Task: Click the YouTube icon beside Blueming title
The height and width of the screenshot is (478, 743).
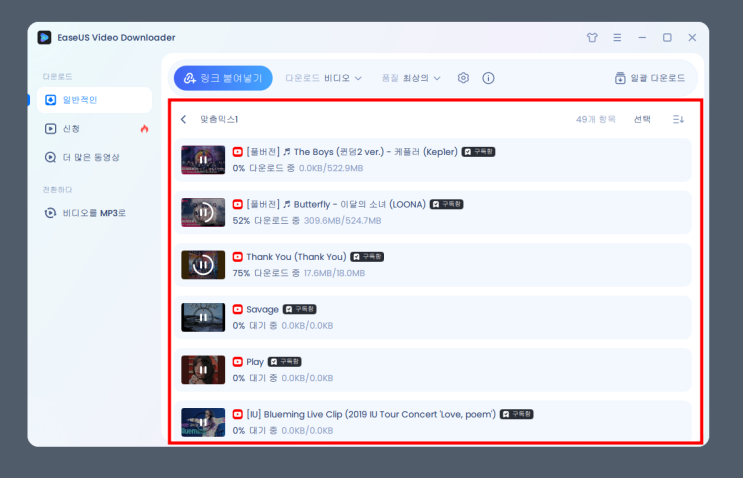Action: point(238,415)
